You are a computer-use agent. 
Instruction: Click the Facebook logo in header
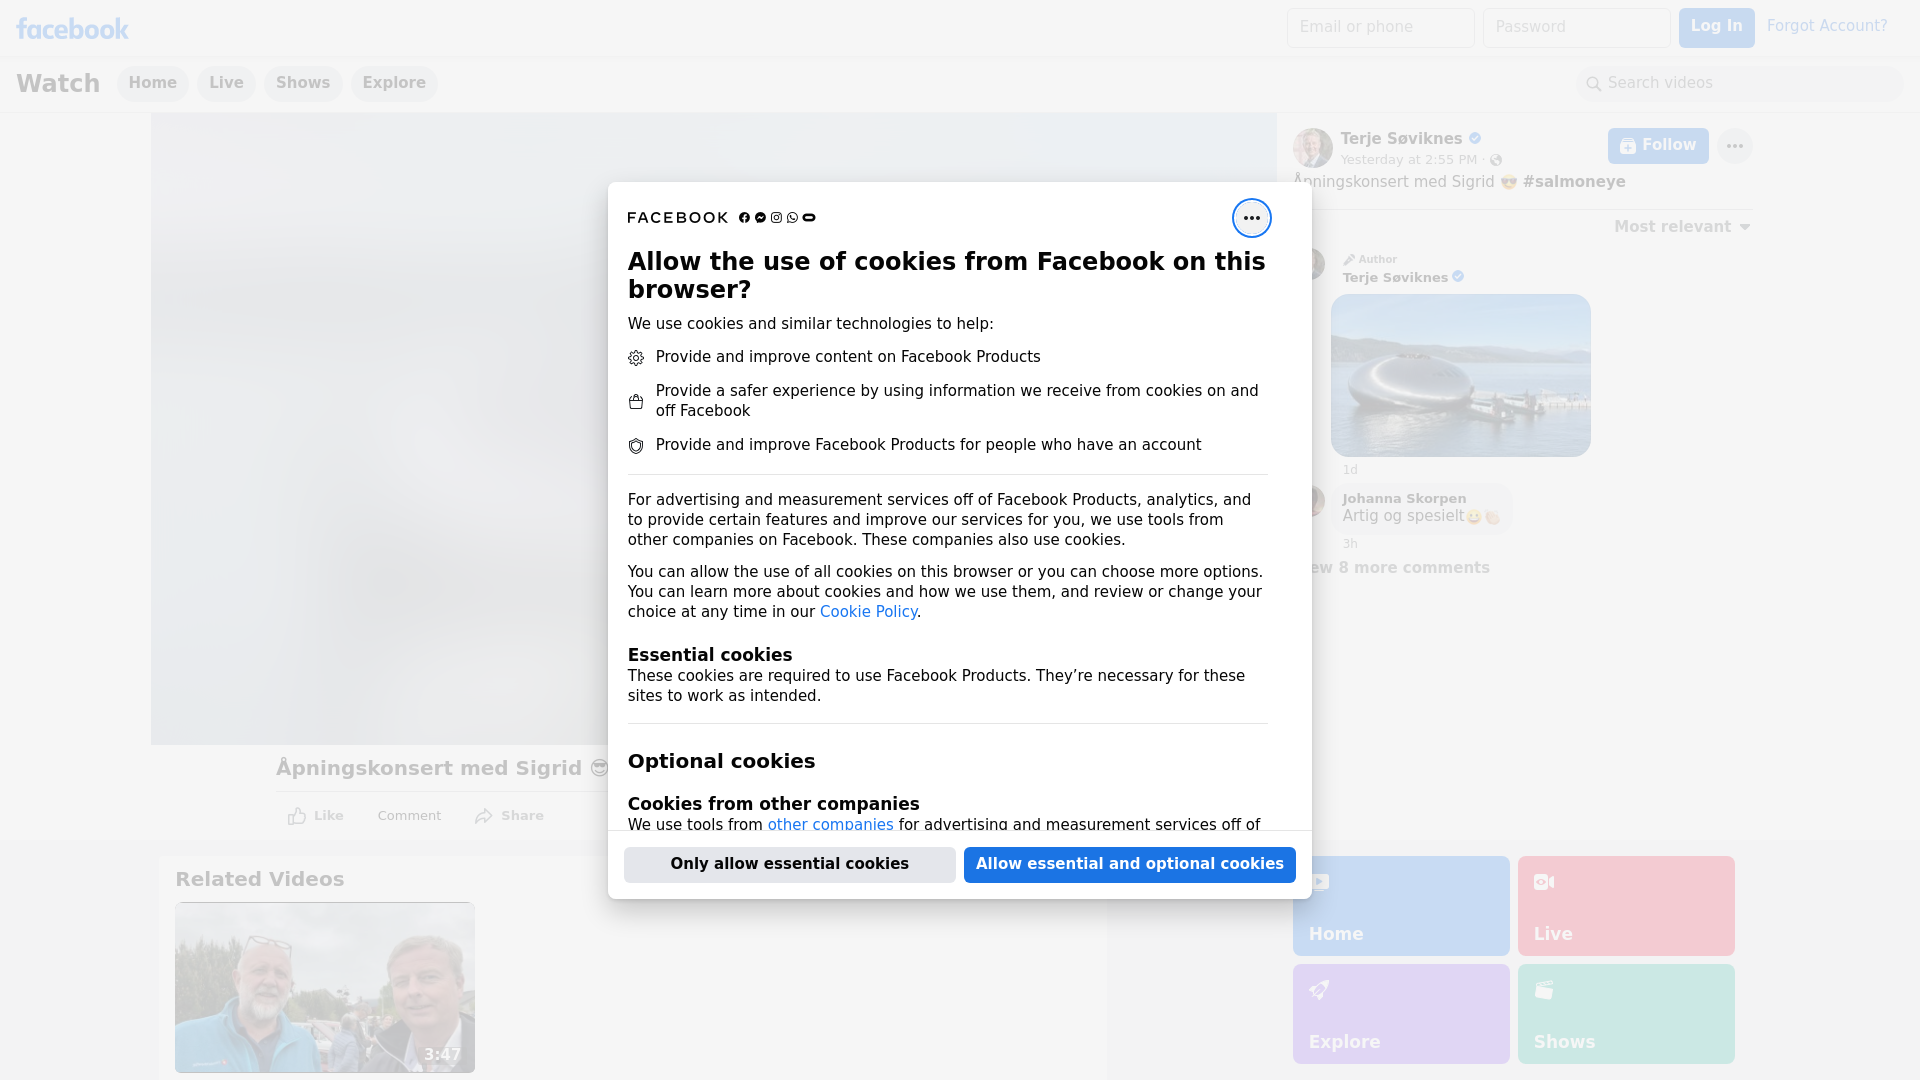click(72, 29)
